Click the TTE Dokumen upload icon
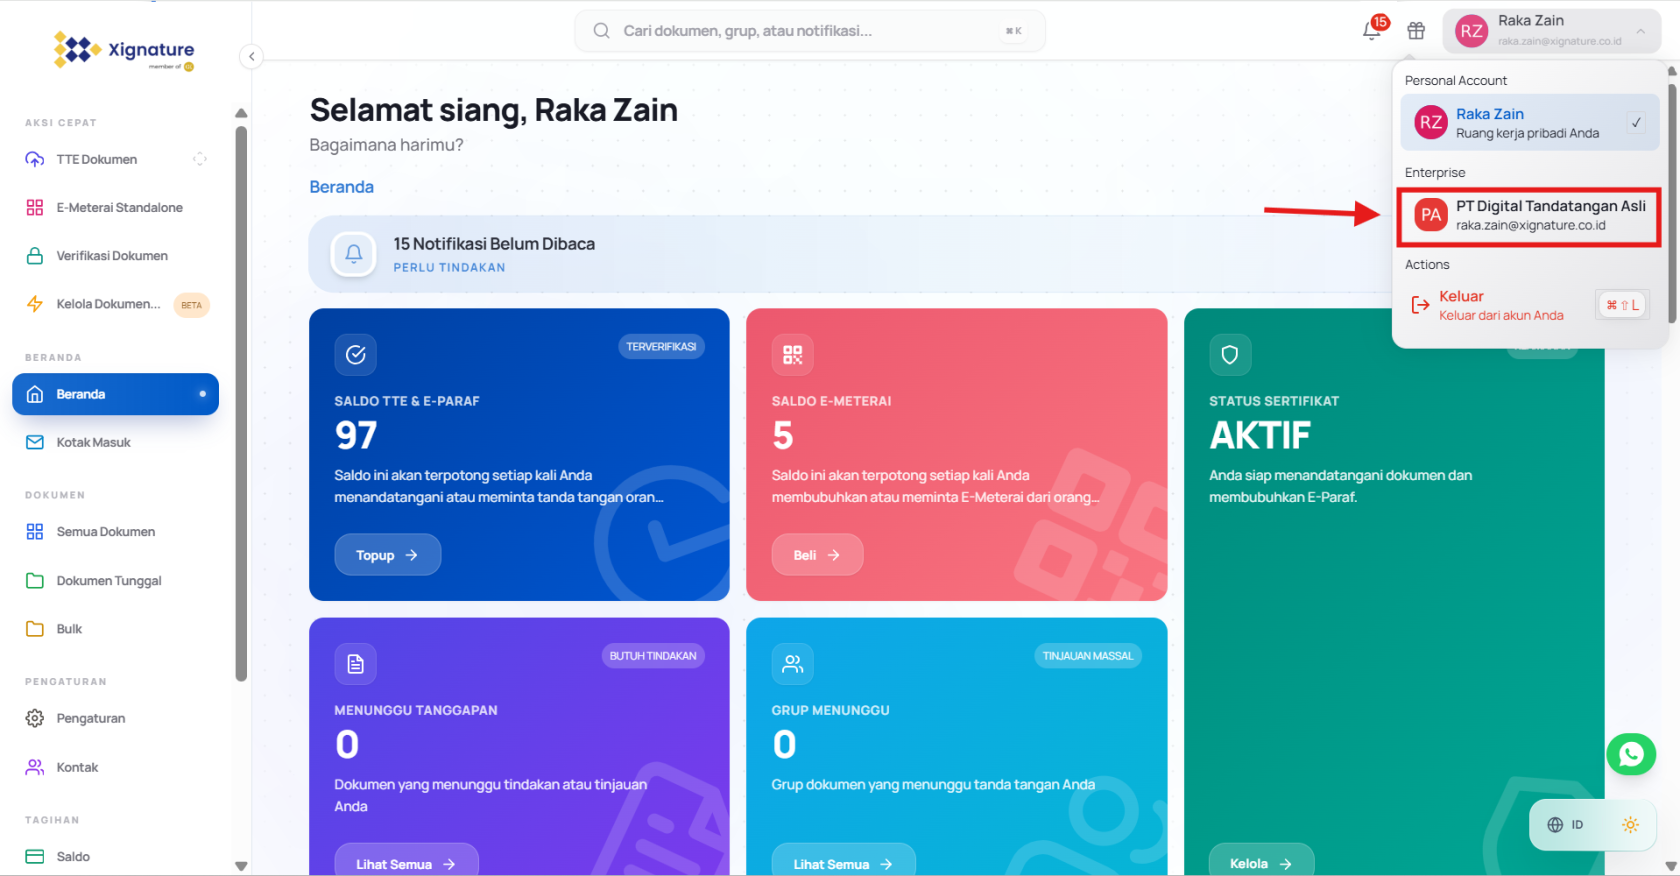This screenshot has width=1680, height=876. (x=35, y=159)
